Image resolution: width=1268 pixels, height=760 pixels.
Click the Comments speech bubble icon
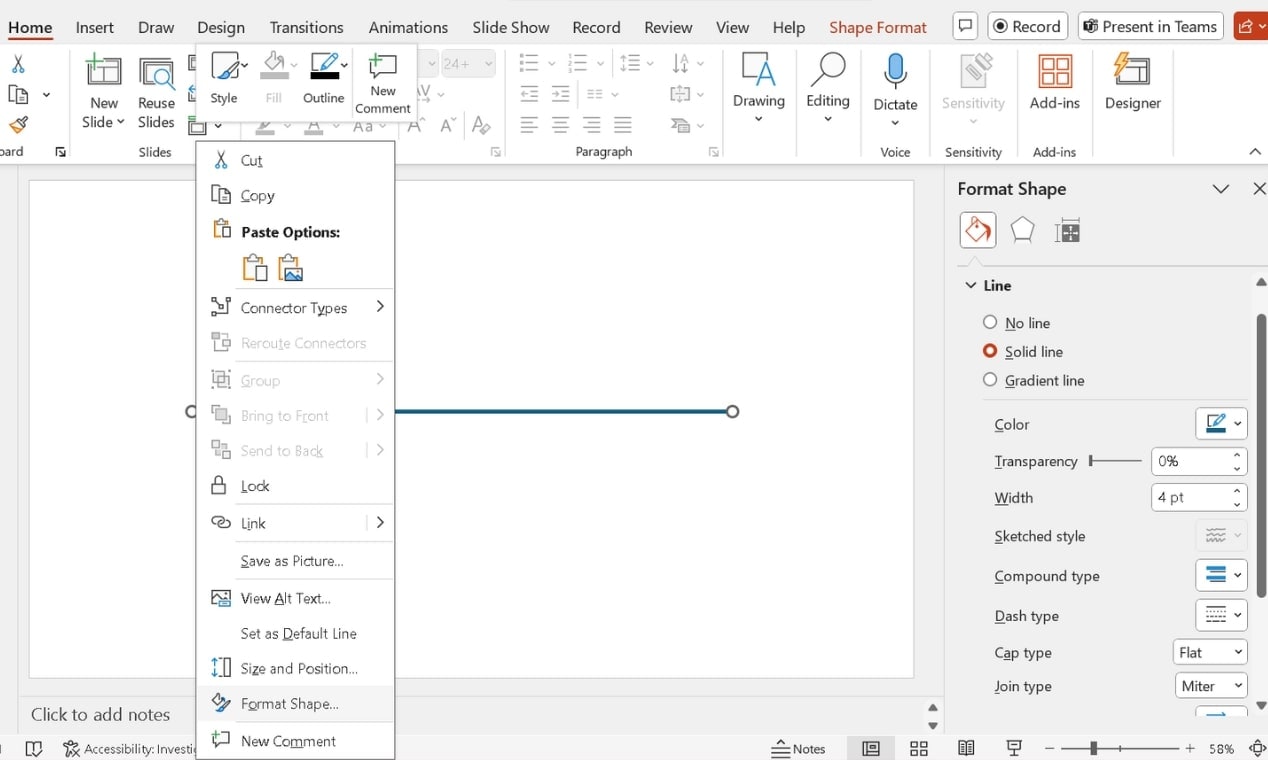pyautogui.click(x=965, y=27)
